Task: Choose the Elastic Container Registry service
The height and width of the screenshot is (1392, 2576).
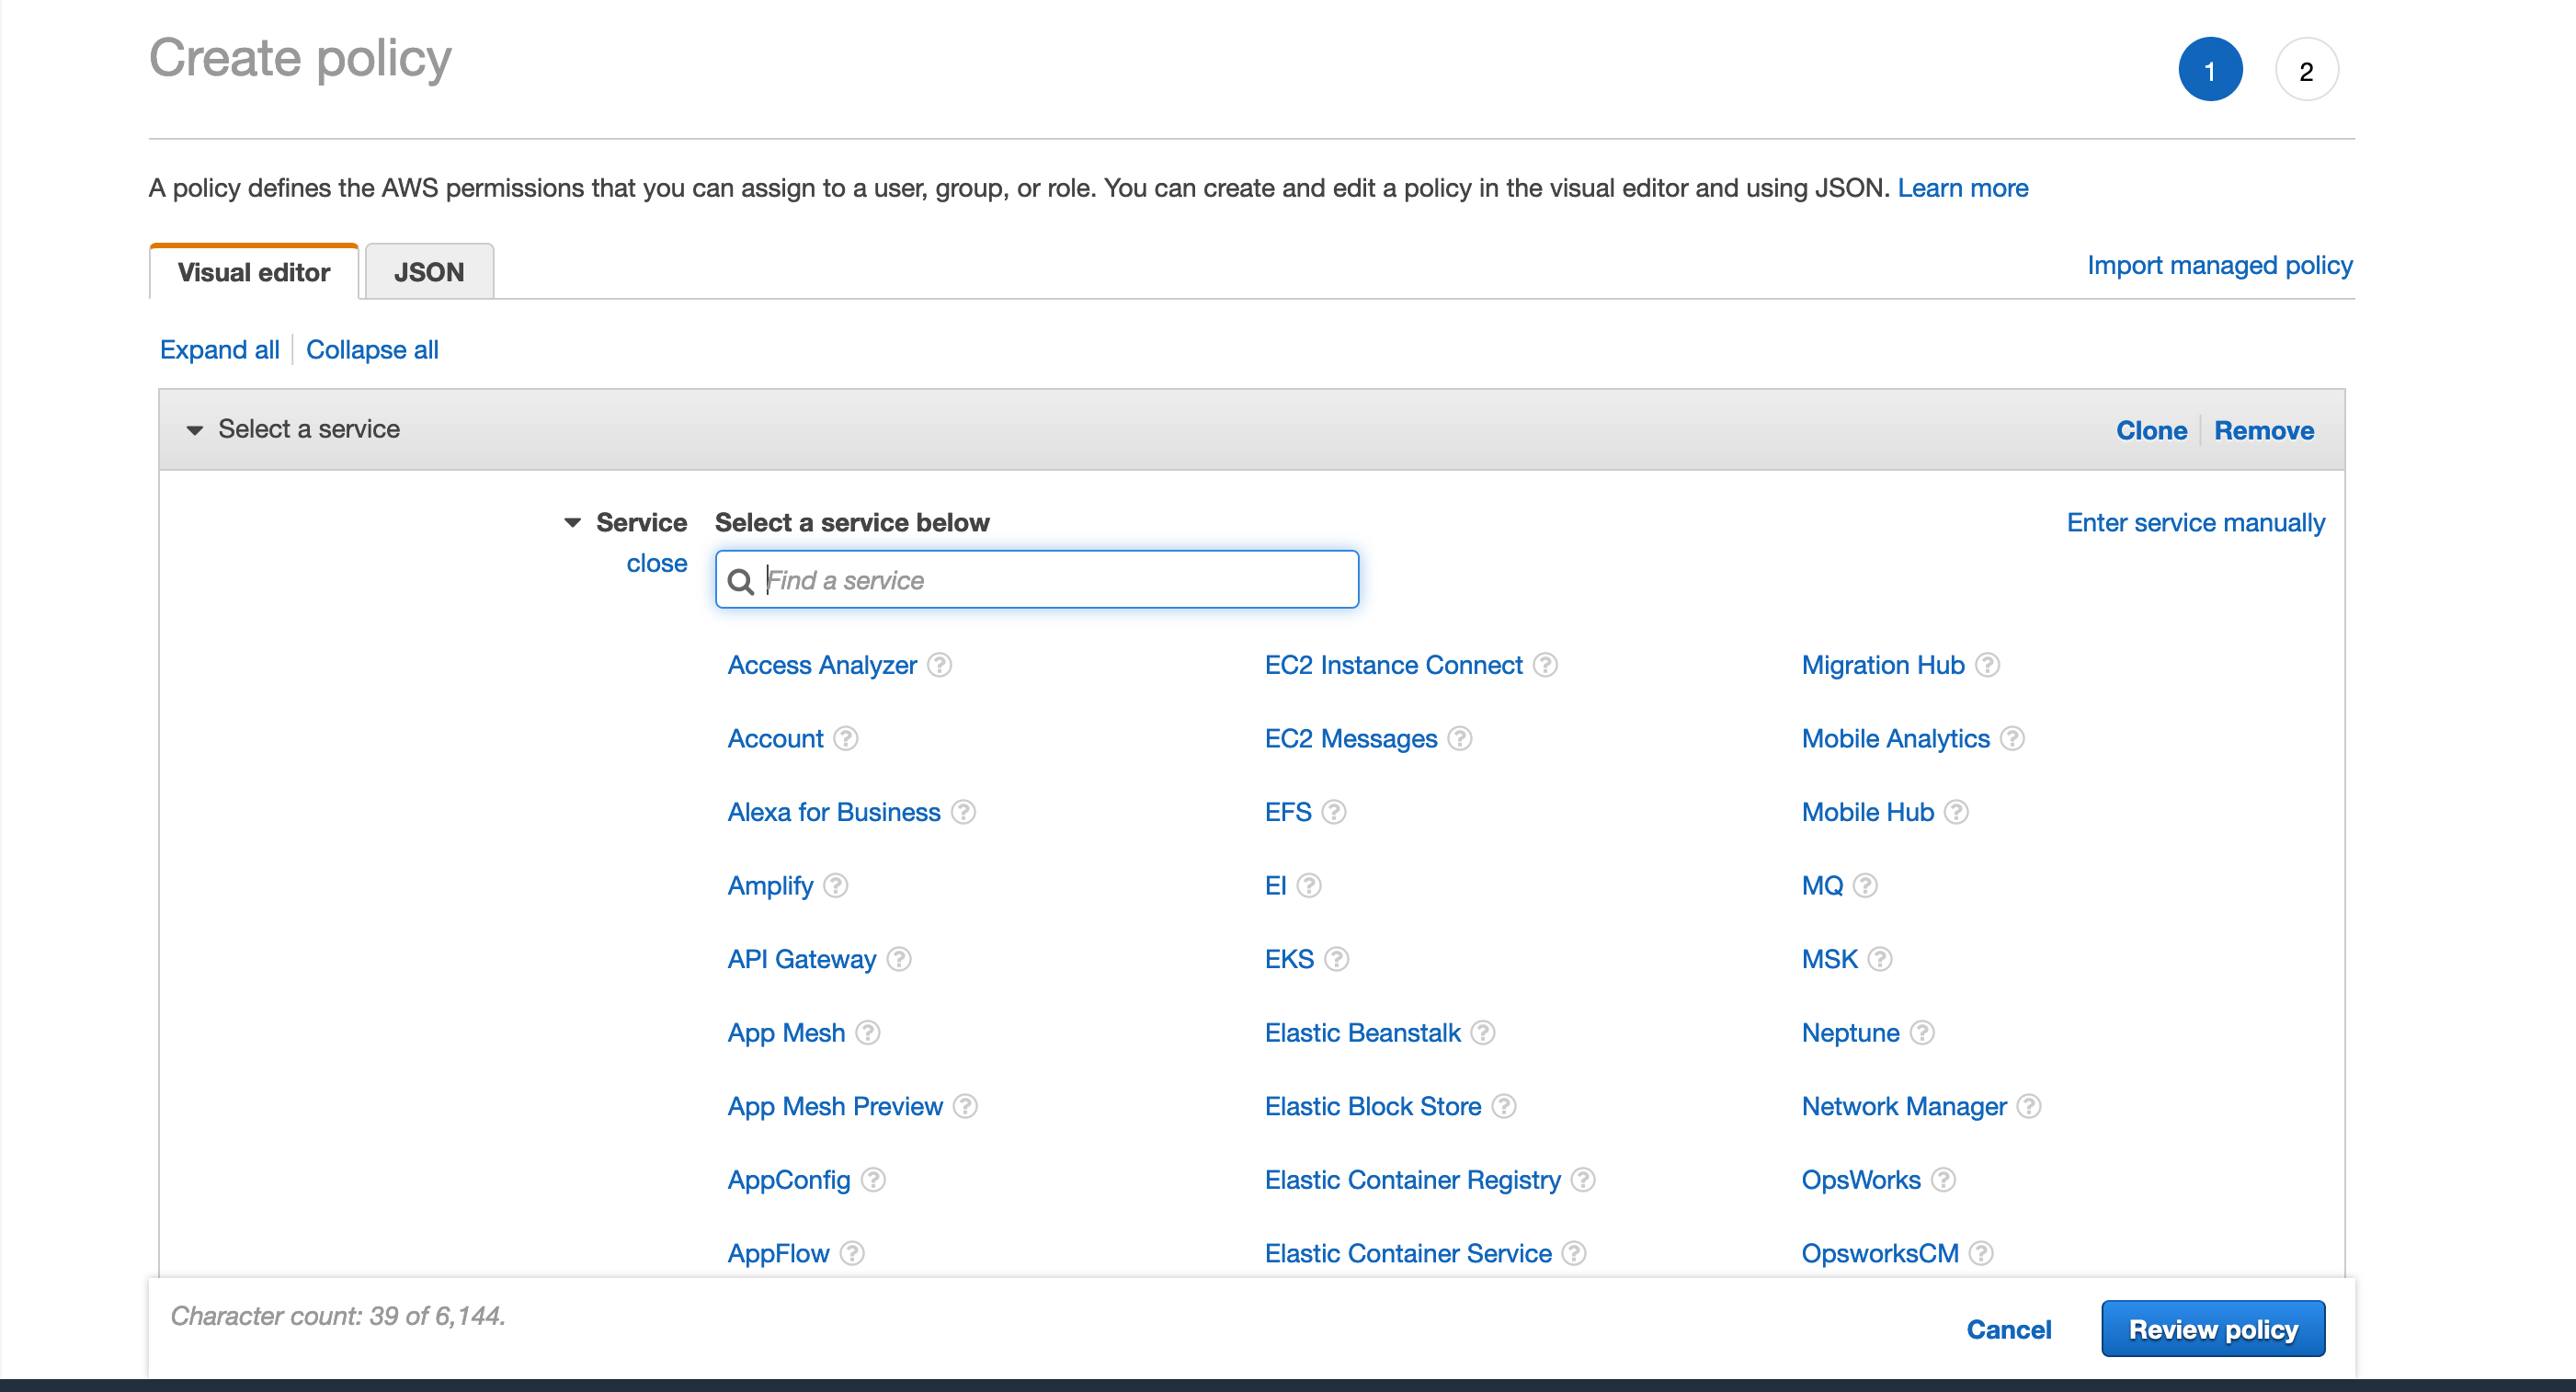Action: 1412,1180
